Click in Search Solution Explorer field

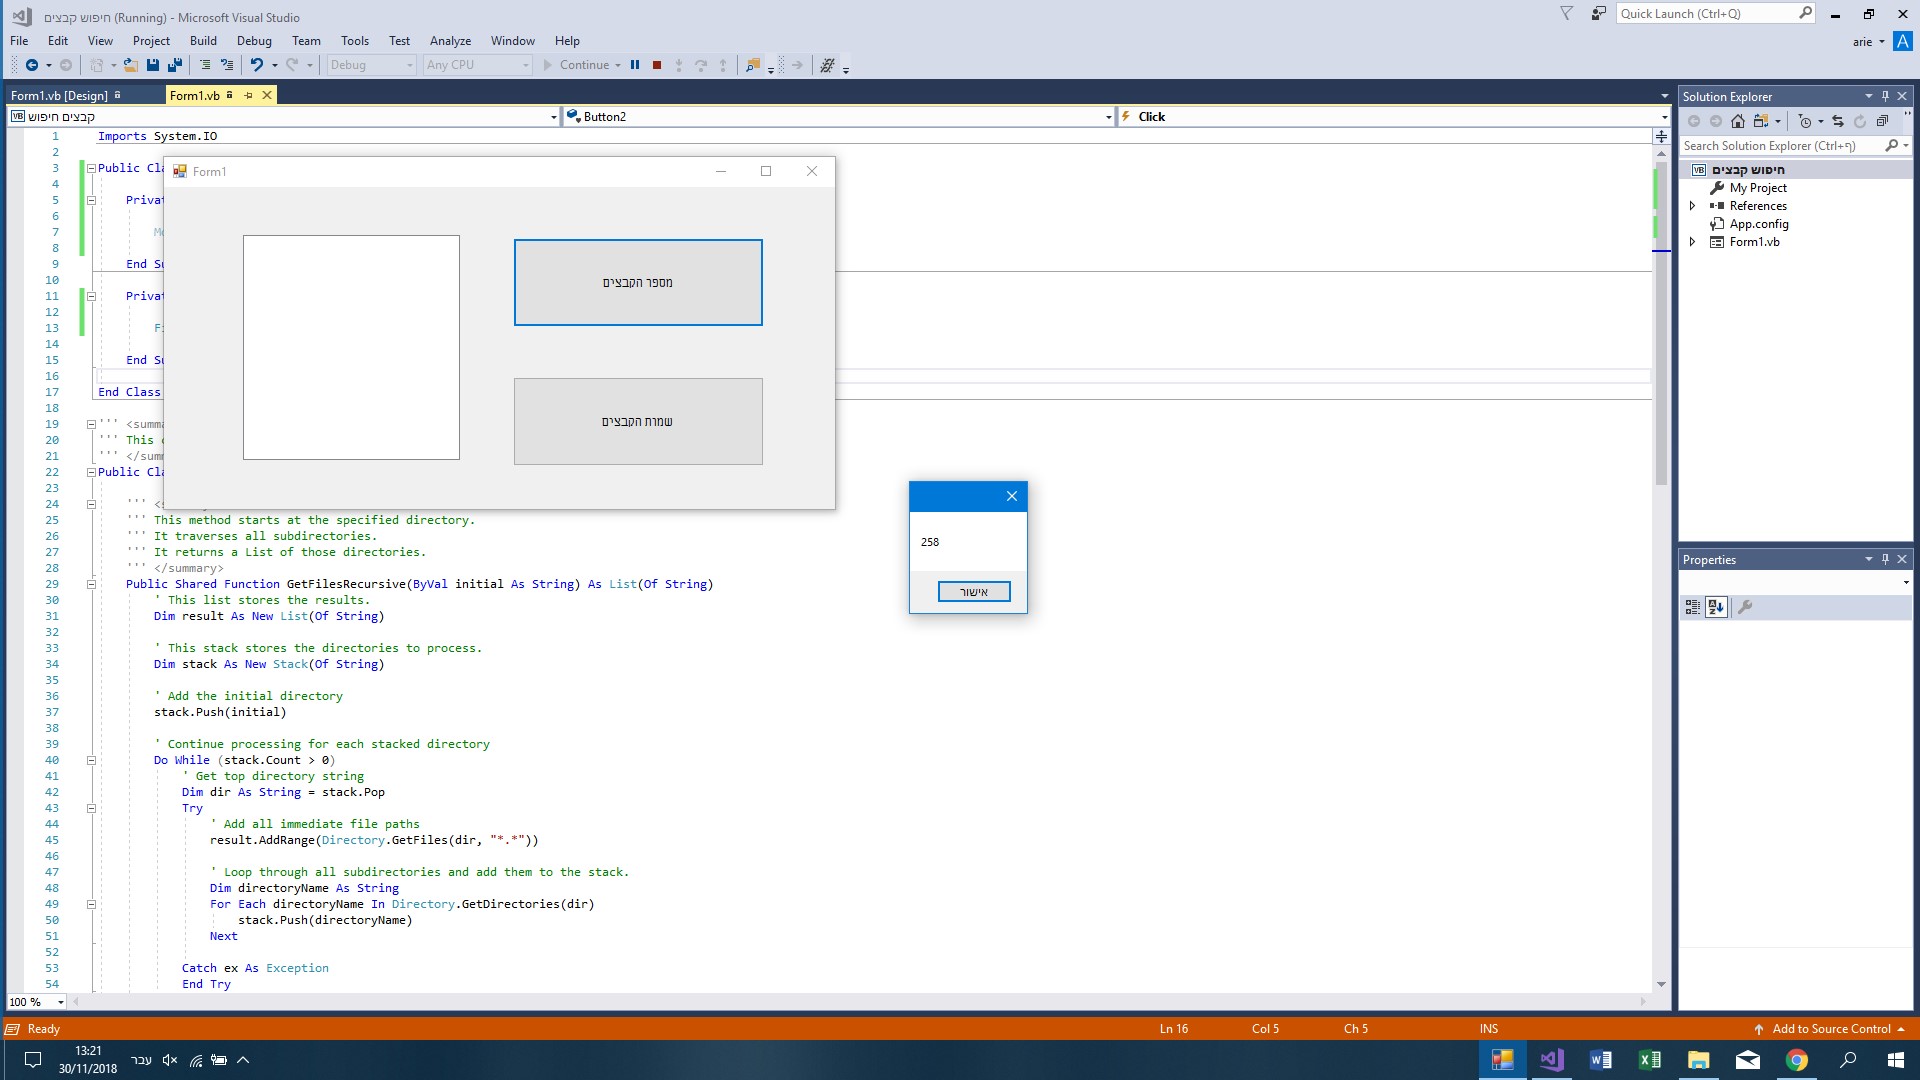pyautogui.click(x=1780, y=146)
